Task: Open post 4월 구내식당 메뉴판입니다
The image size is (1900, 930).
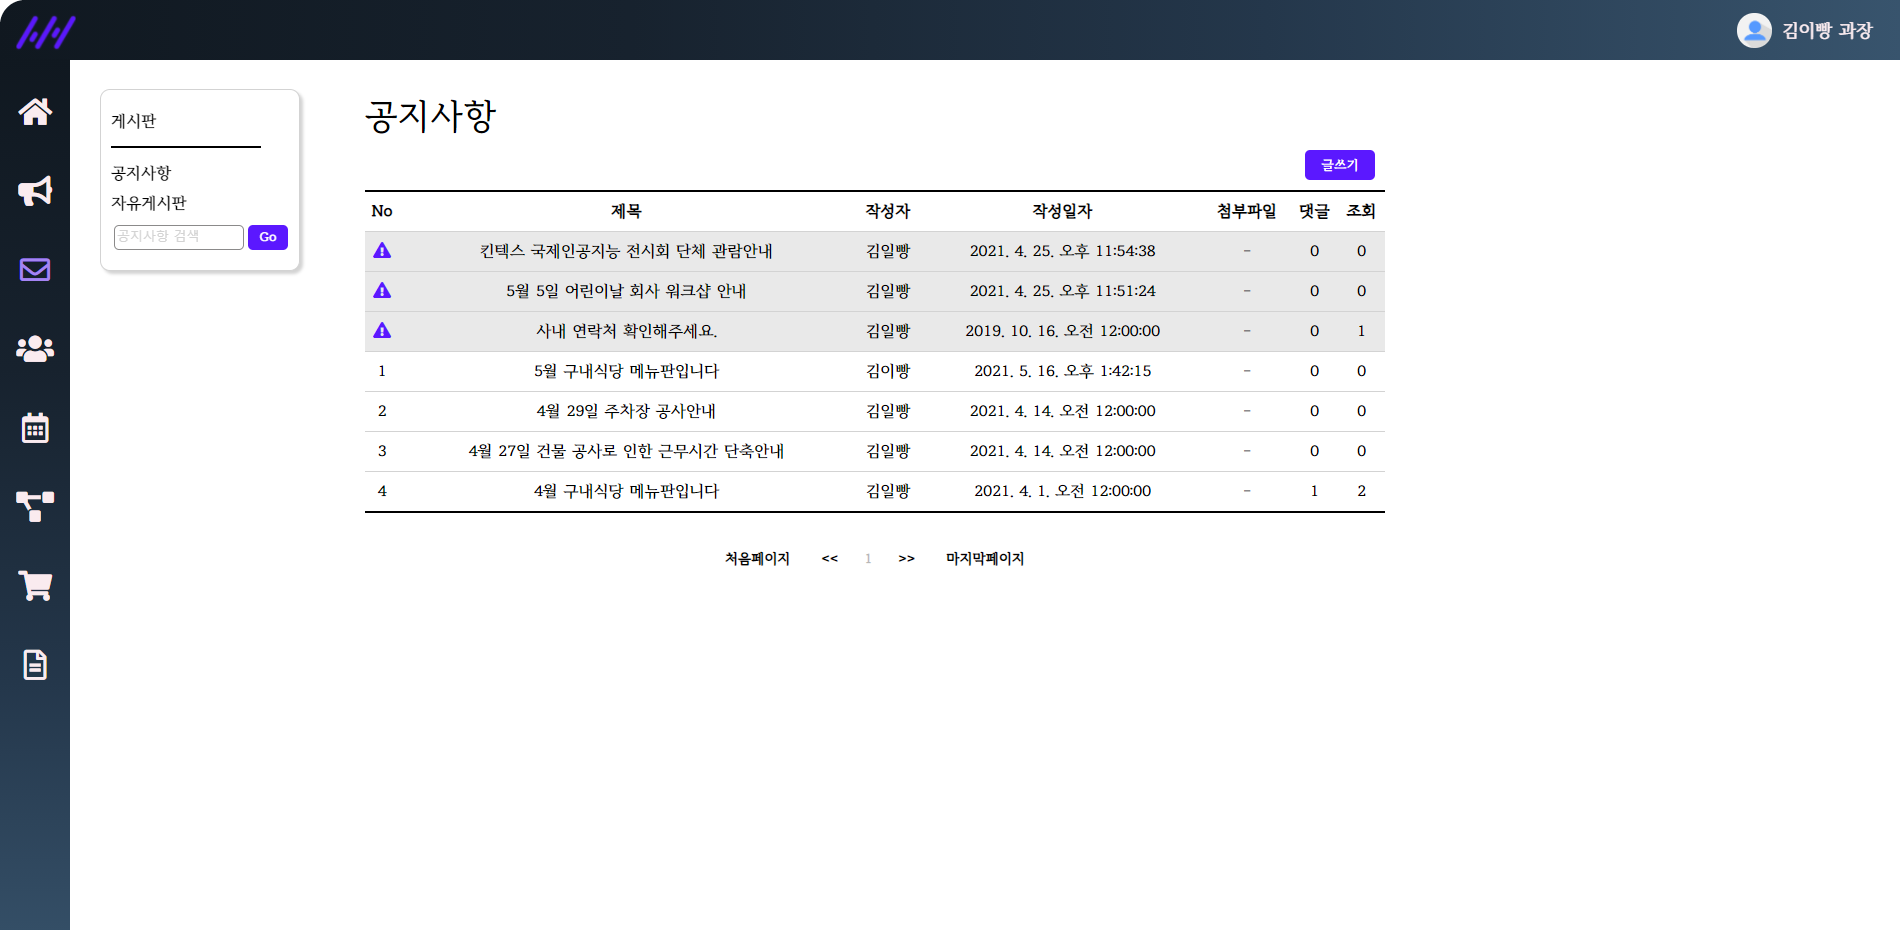Action: click(x=626, y=491)
